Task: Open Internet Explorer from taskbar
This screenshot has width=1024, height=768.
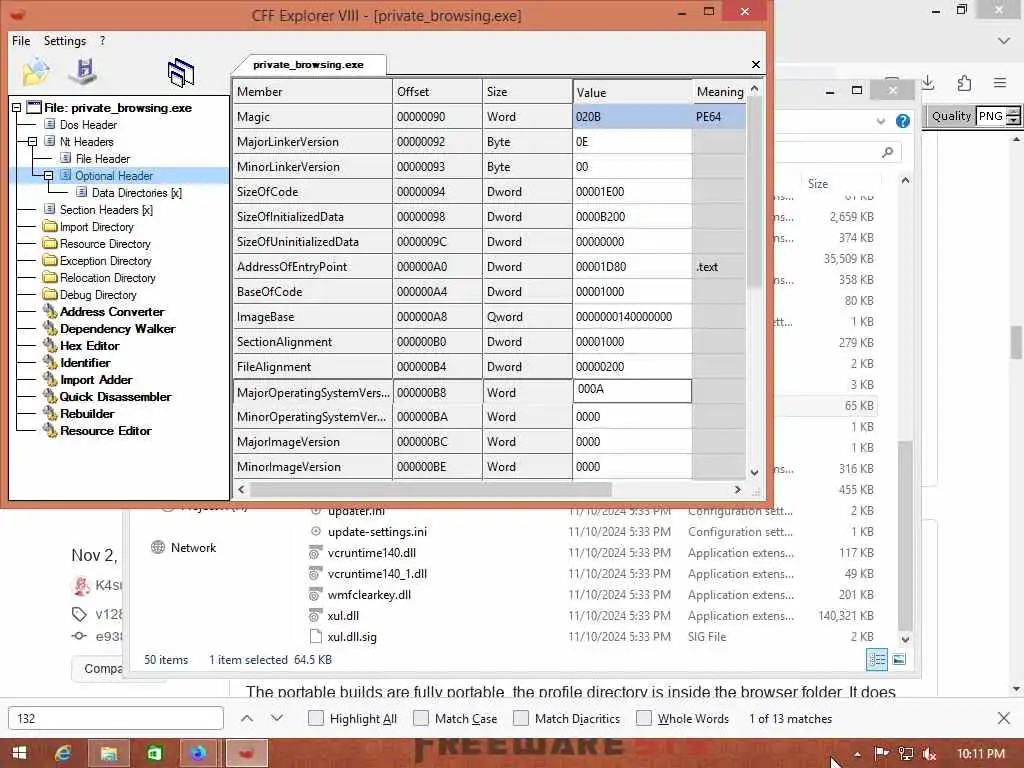Action: (63, 753)
